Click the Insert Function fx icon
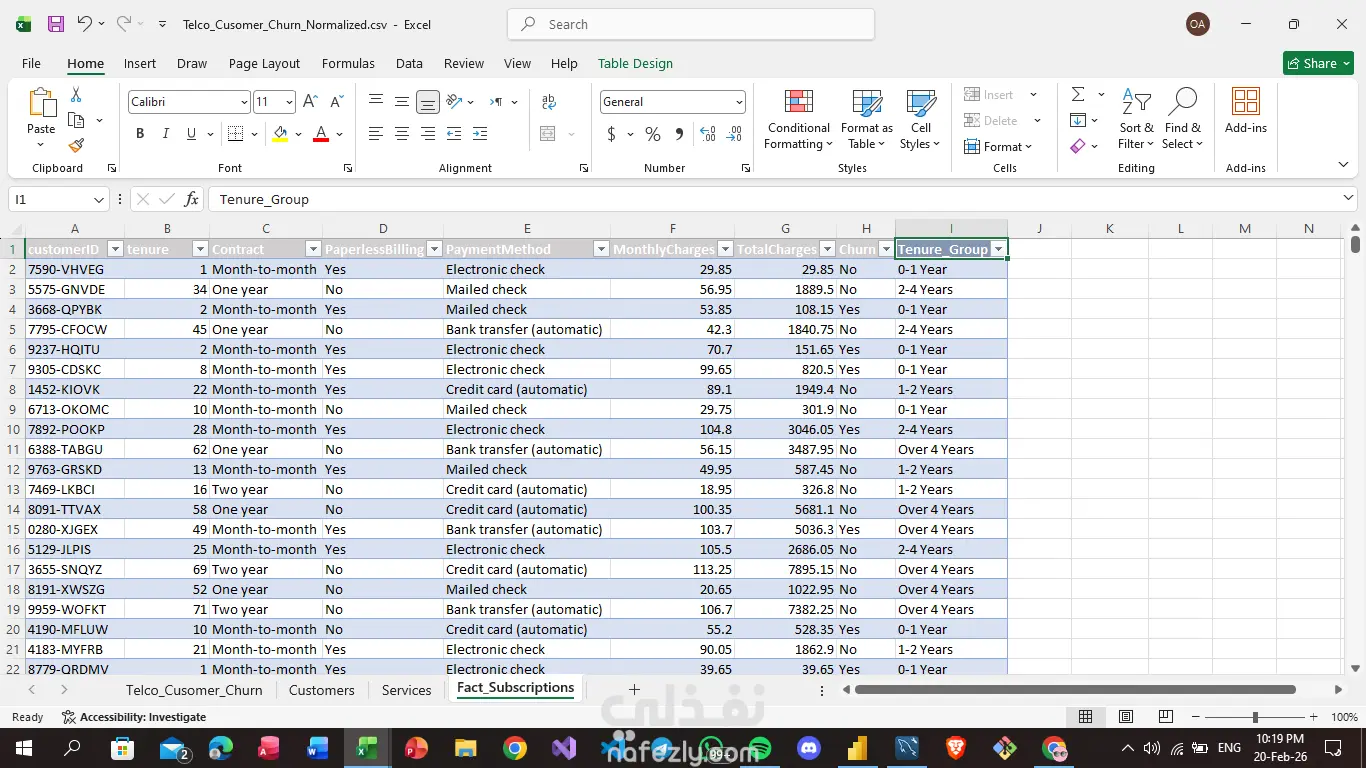This screenshot has height=768, width=1366. point(192,199)
